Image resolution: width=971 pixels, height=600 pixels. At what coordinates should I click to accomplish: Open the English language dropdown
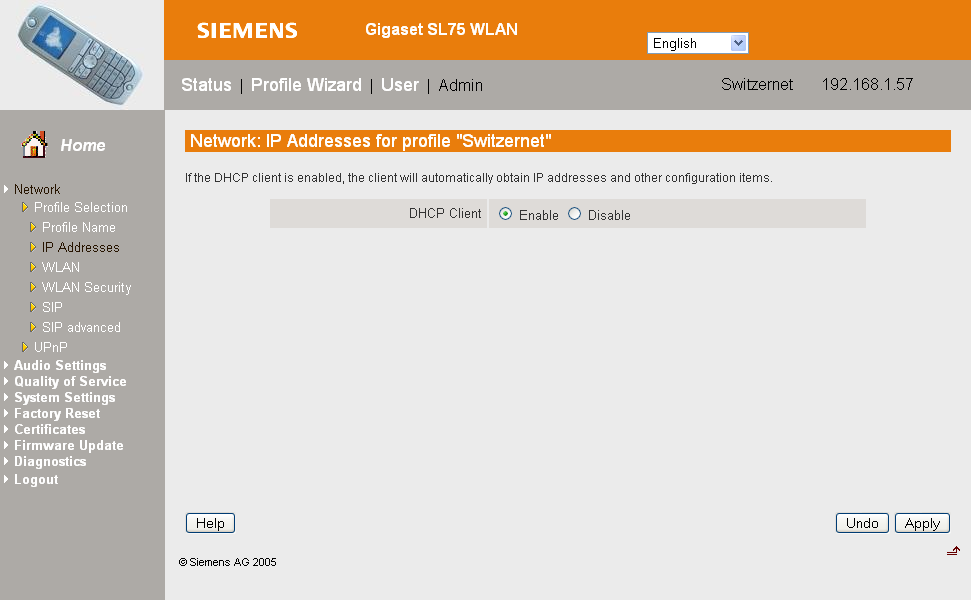698,43
